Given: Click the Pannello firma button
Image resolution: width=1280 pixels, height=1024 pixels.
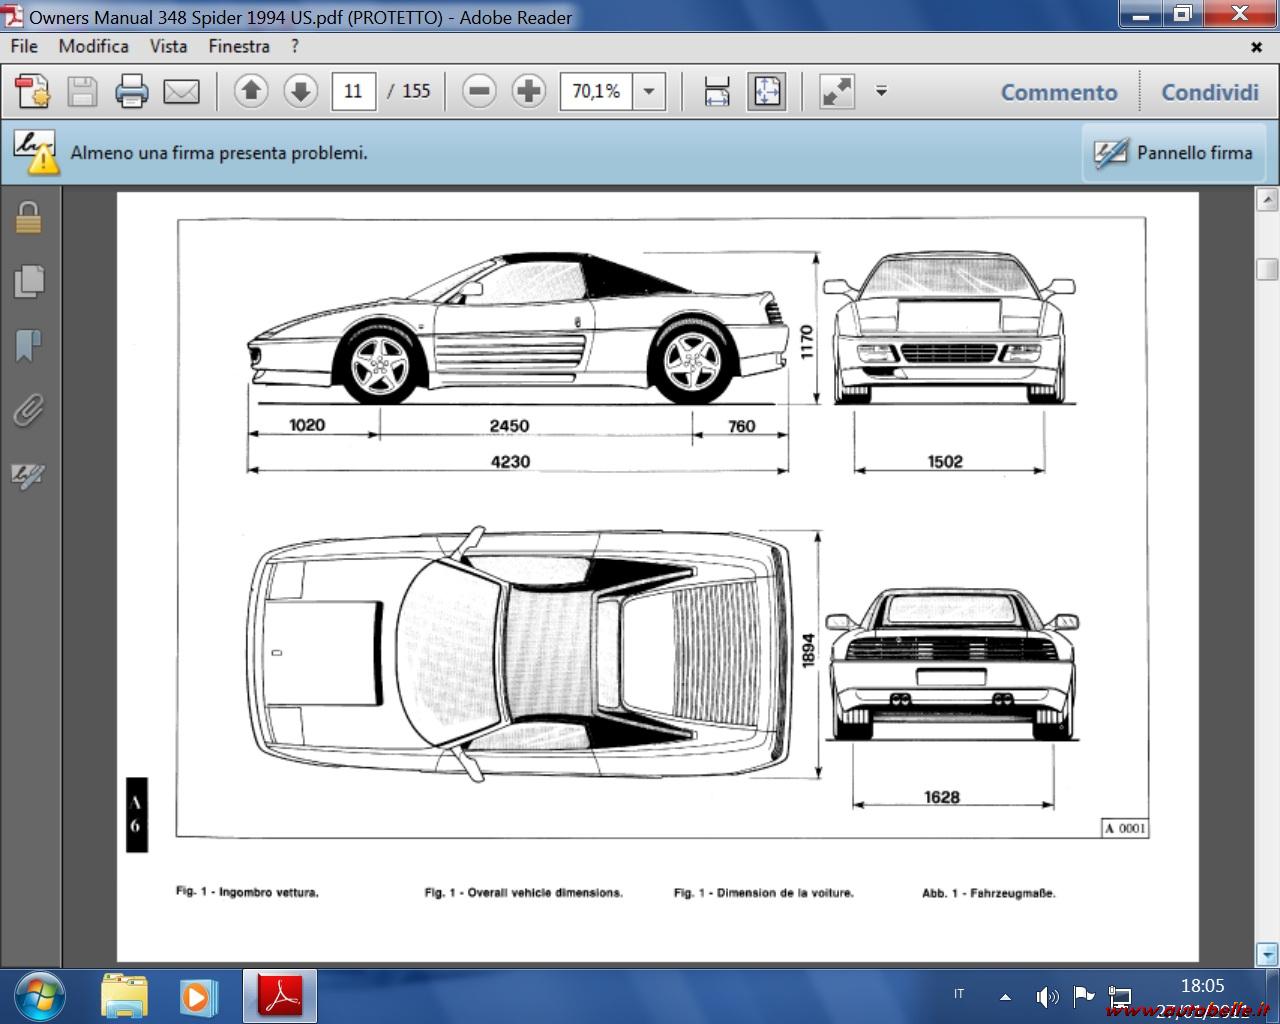Looking at the screenshot, I should tap(1174, 153).
